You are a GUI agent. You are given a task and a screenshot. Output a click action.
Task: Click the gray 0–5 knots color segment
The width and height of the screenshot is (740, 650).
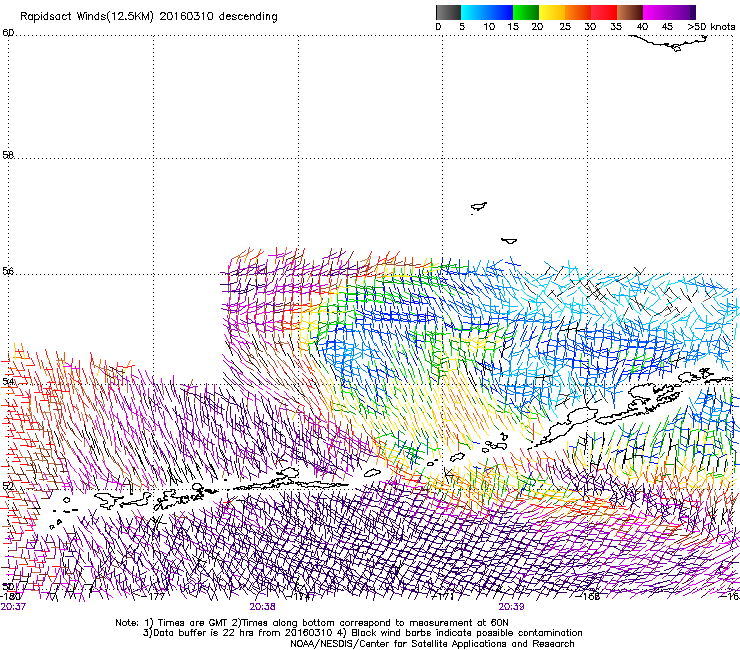[448, 12]
